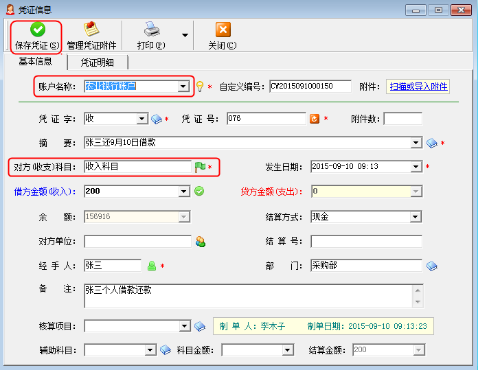
Task: Open the occurrence date dropdown
Action: coord(415,167)
